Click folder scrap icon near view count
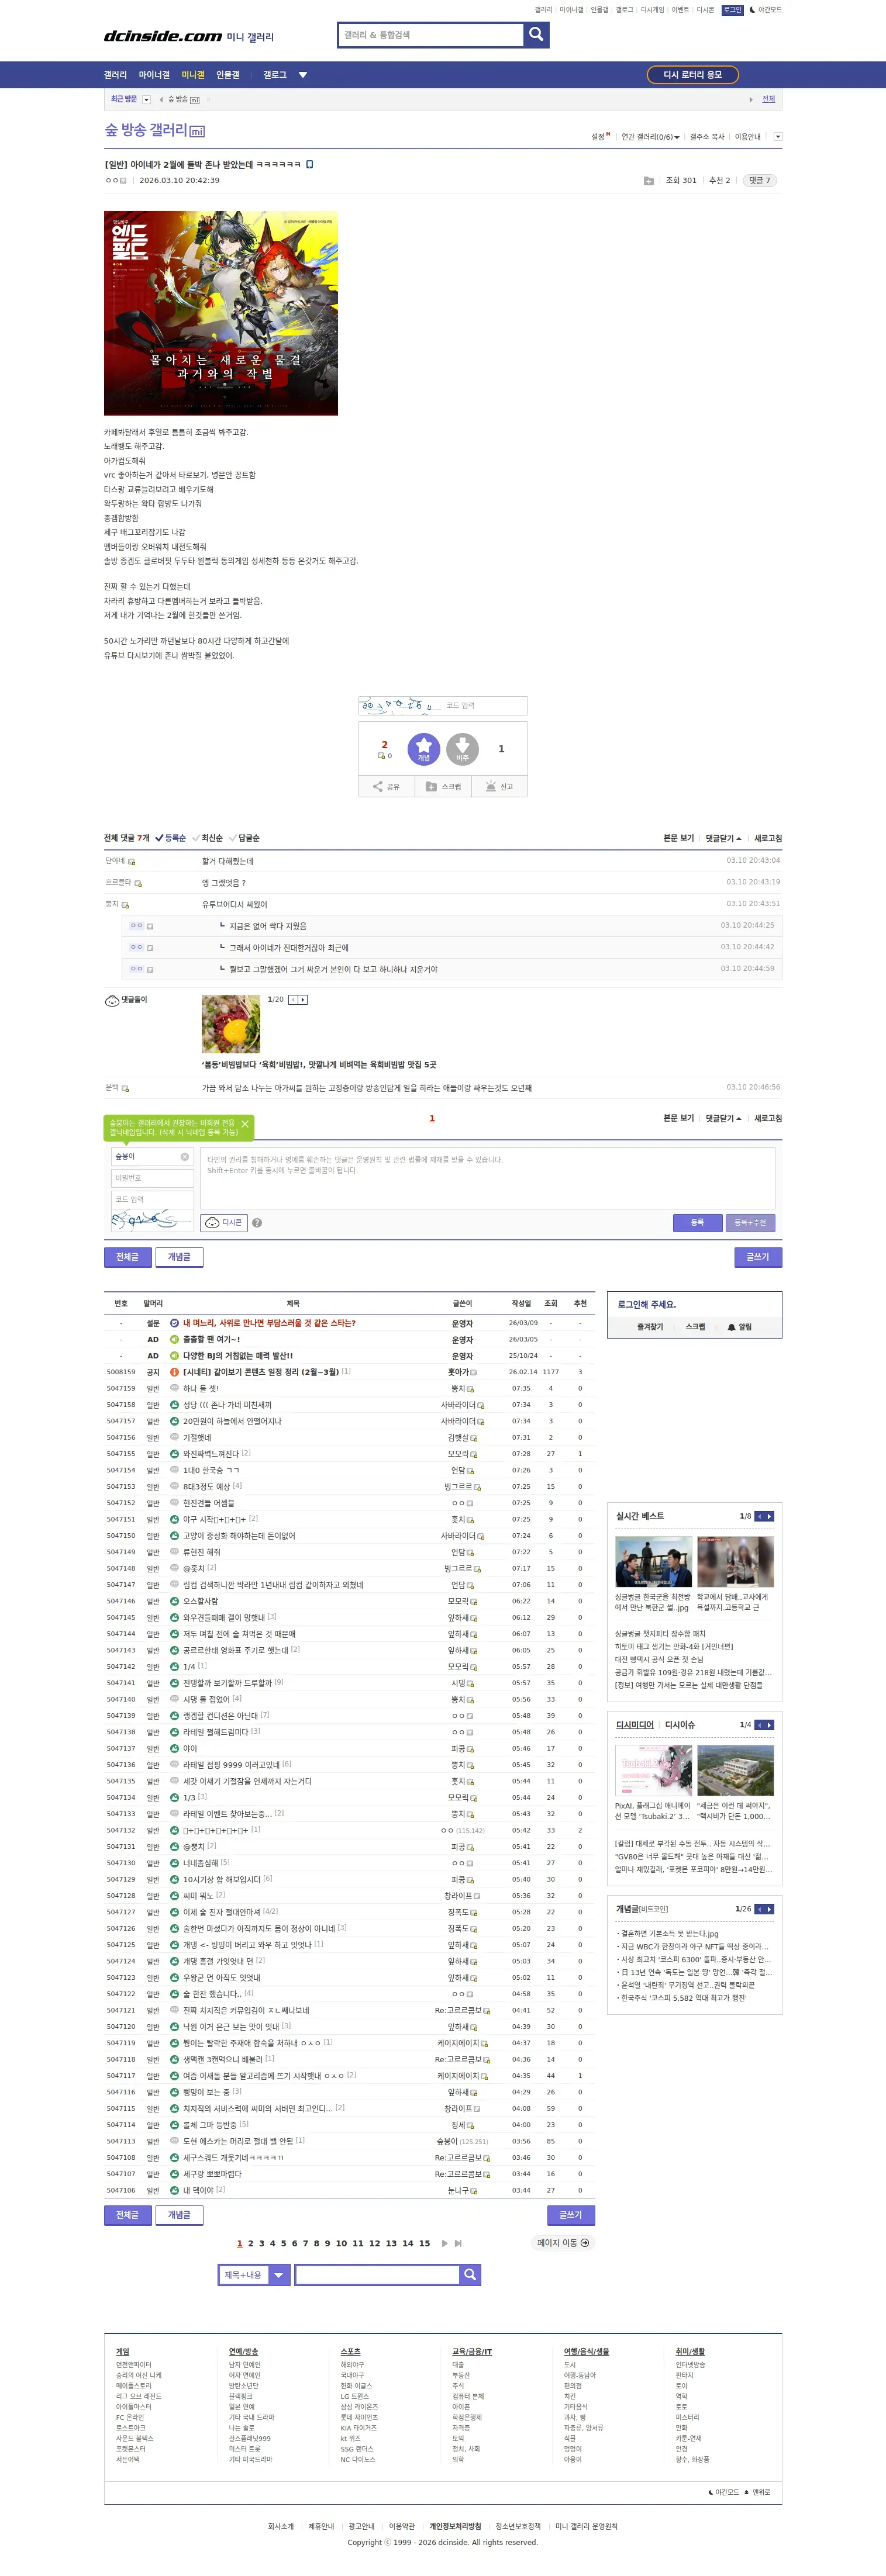The width and height of the screenshot is (886, 2576). click(648, 181)
